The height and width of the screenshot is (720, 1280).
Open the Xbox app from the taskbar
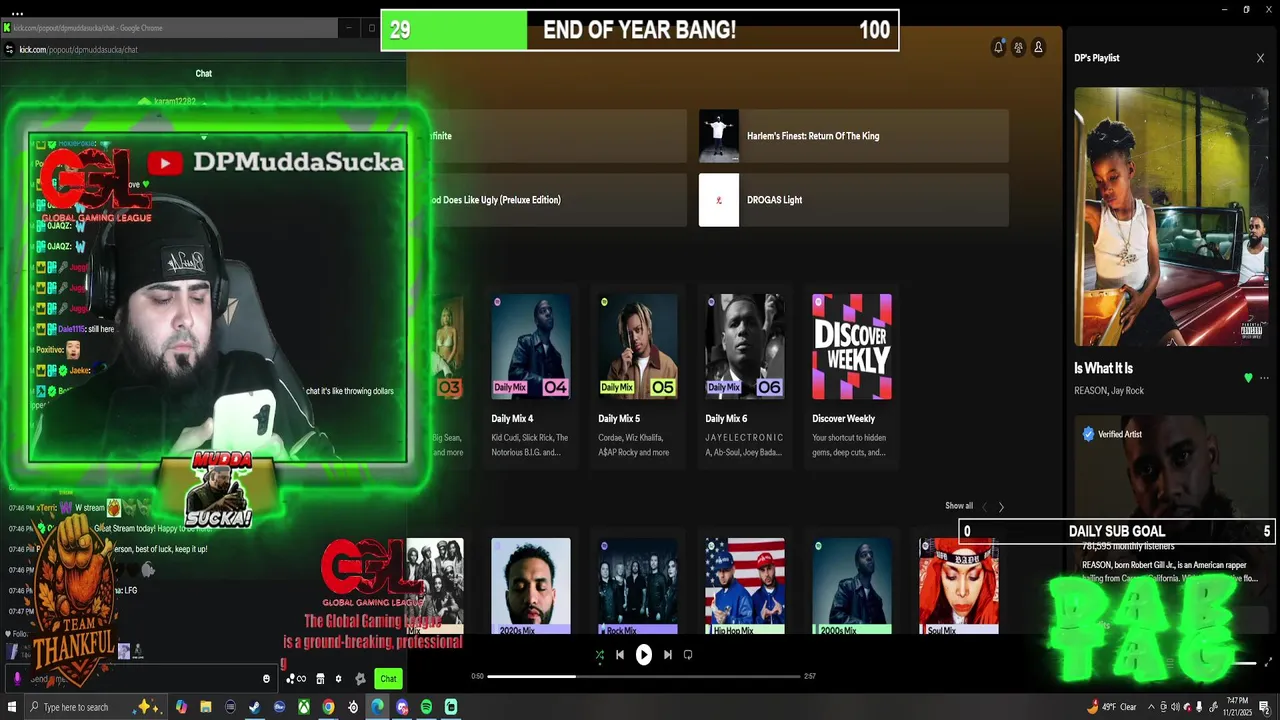[x=304, y=707]
